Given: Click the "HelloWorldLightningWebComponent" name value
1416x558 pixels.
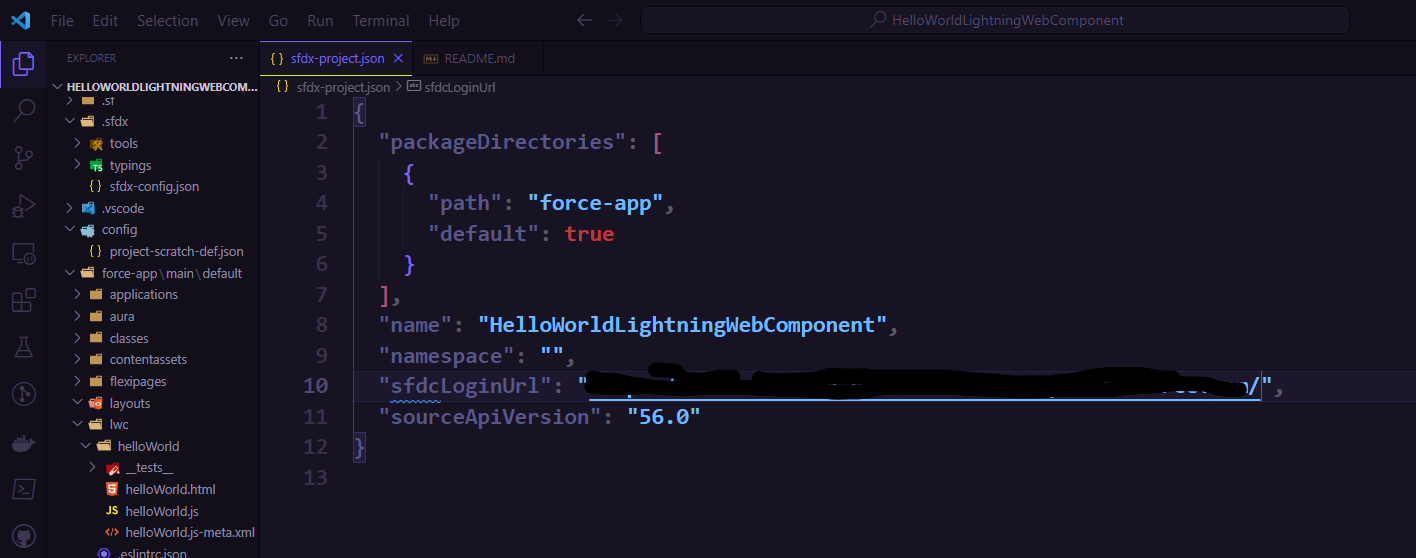Looking at the screenshot, I should (682, 325).
